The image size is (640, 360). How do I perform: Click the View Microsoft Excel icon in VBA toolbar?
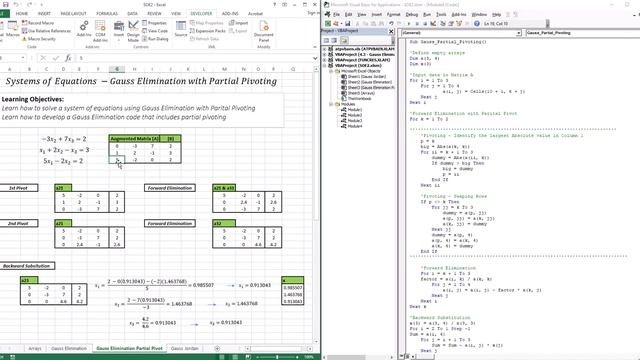click(x=328, y=24)
